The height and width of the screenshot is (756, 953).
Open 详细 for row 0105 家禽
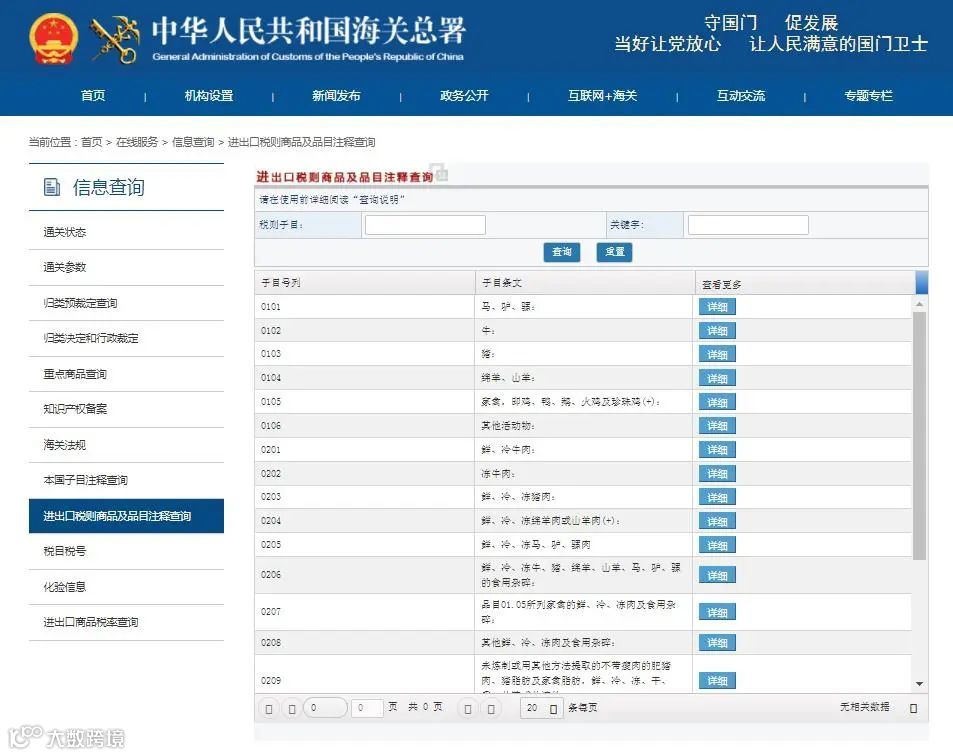pos(717,402)
